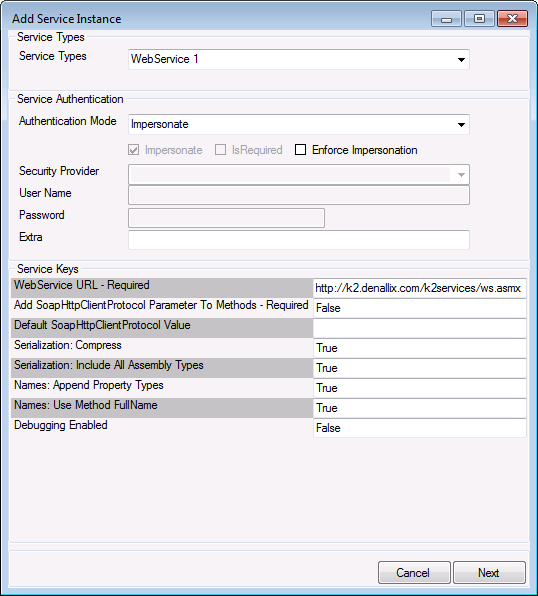
Task: Edit the WebService URL value
Action: pyautogui.click(x=420, y=288)
